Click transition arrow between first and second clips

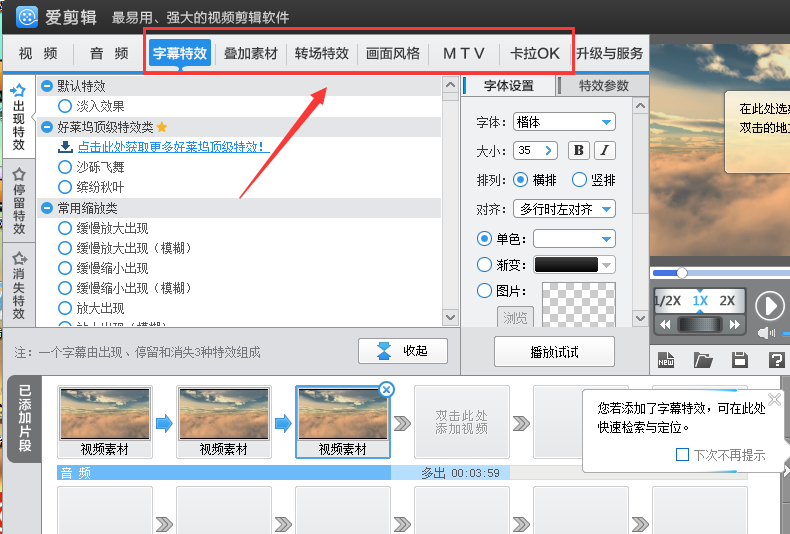(x=164, y=423)
